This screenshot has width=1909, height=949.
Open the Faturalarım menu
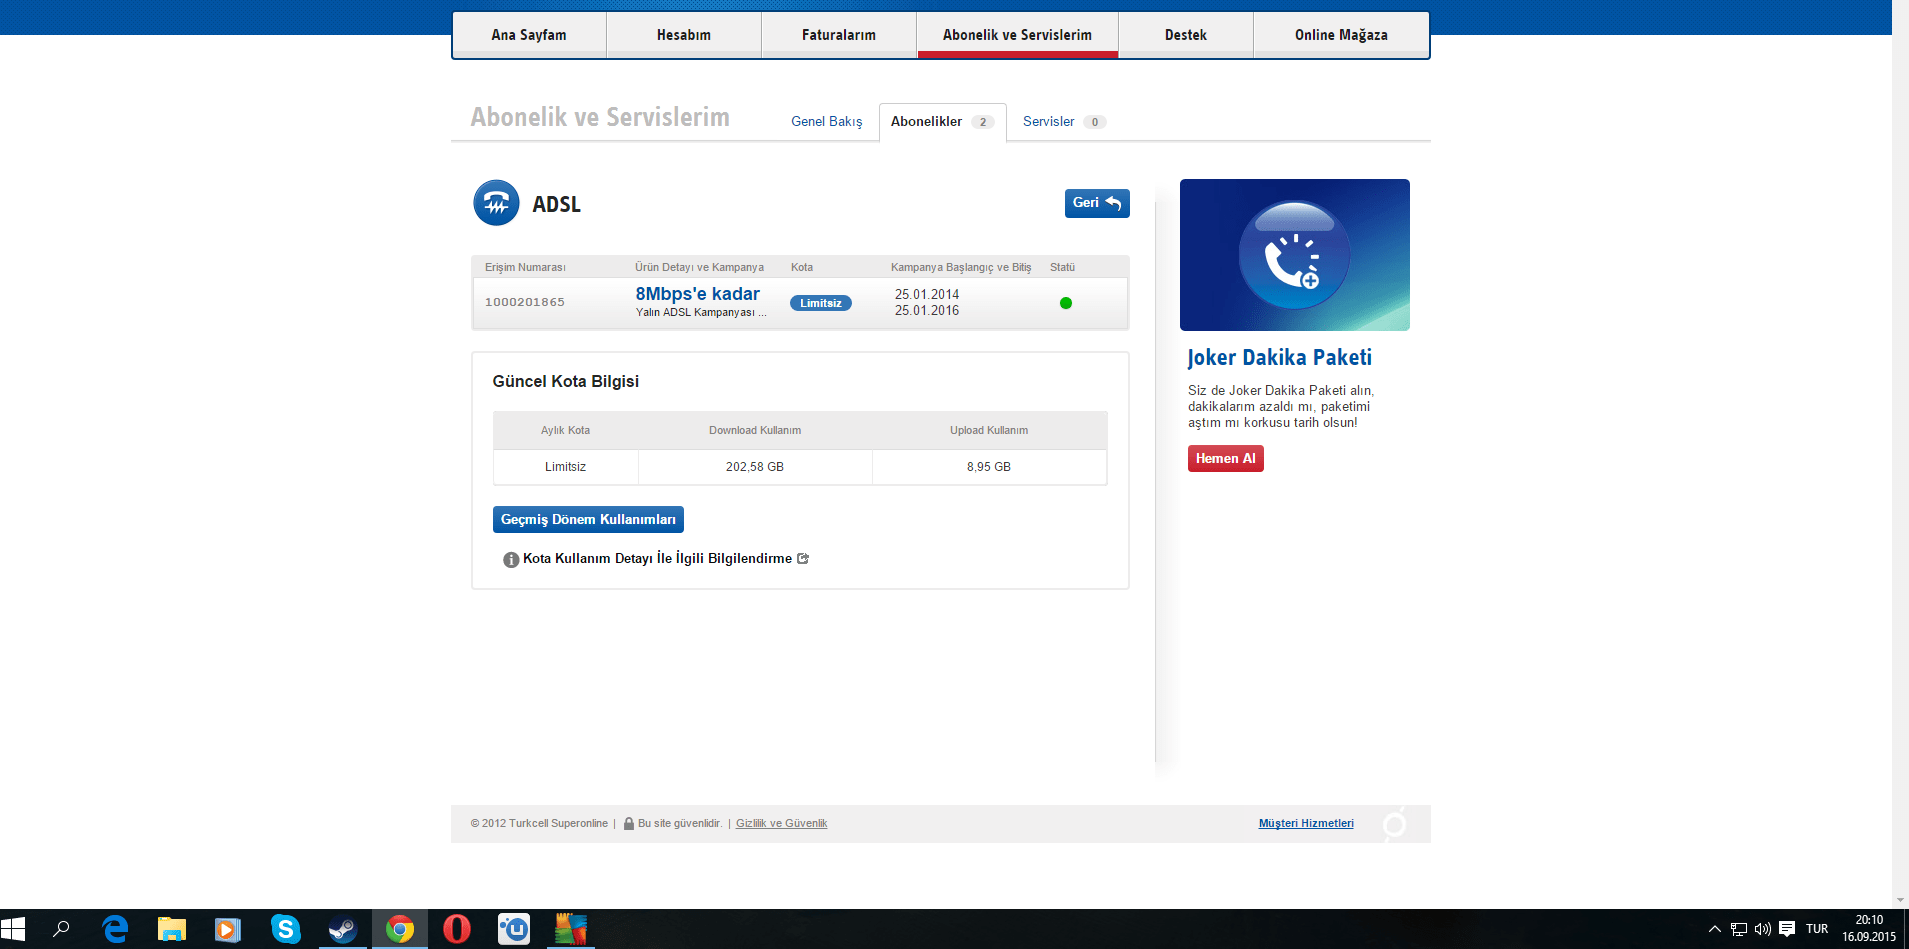[x=839, y=35]
